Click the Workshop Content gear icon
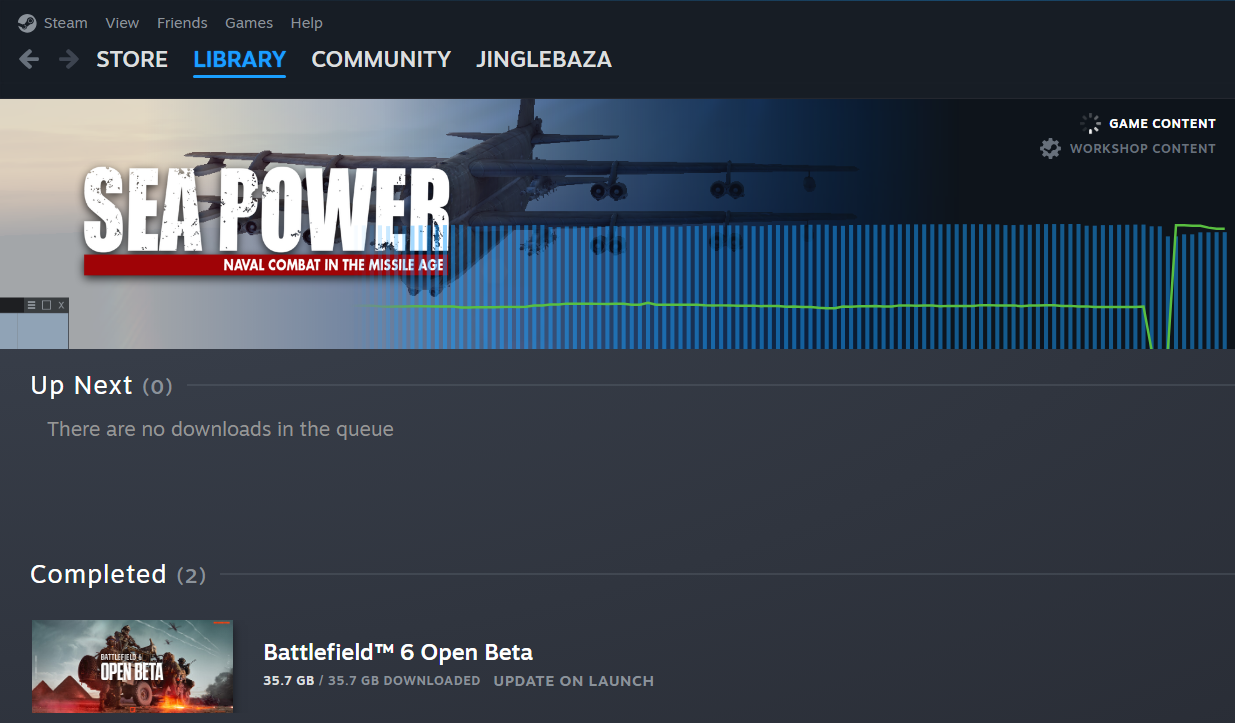Image resolution: width=1235 pixels, height=723 pixels. pos(1050,149)
